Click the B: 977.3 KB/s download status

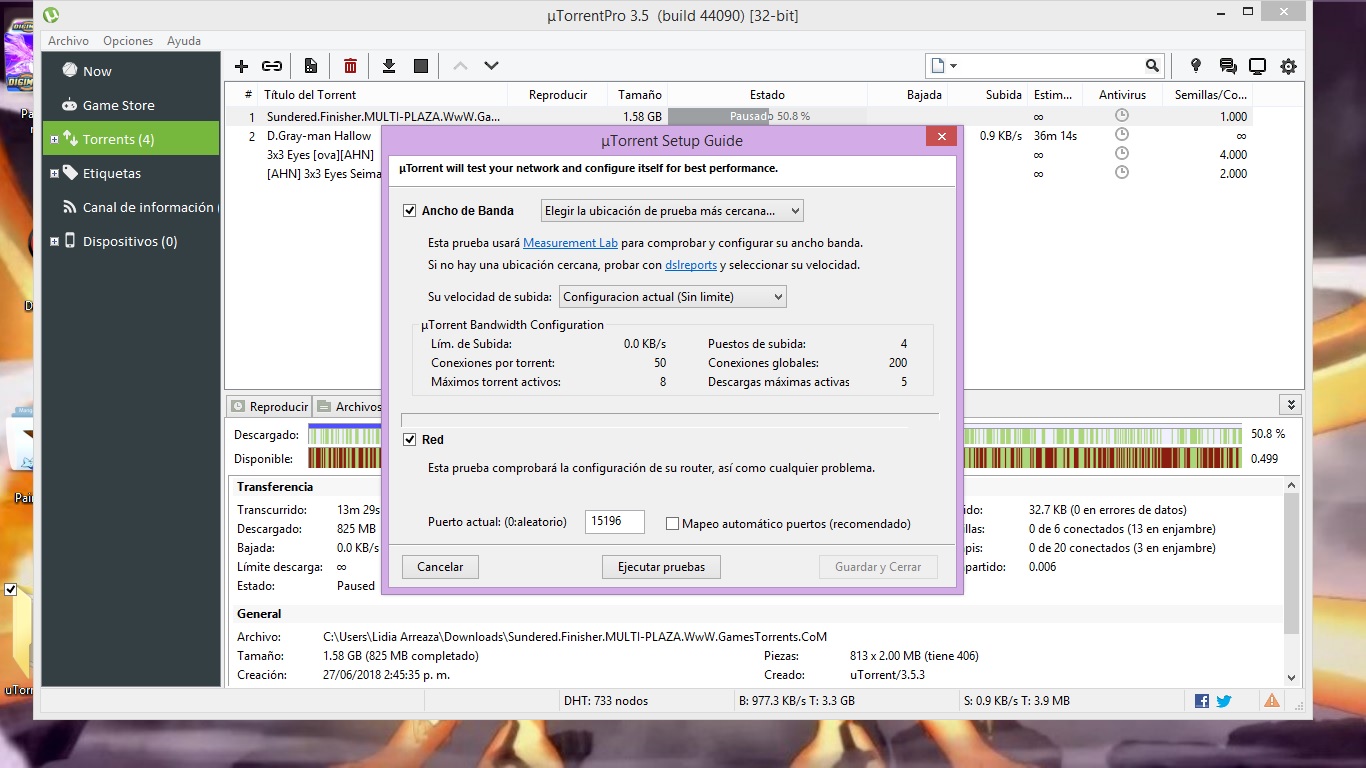796,701
